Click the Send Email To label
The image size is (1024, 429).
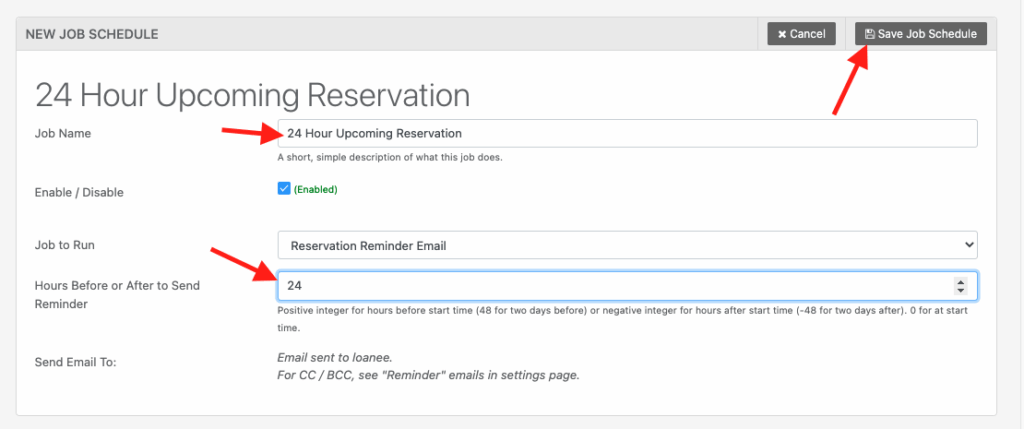[76, 361]
